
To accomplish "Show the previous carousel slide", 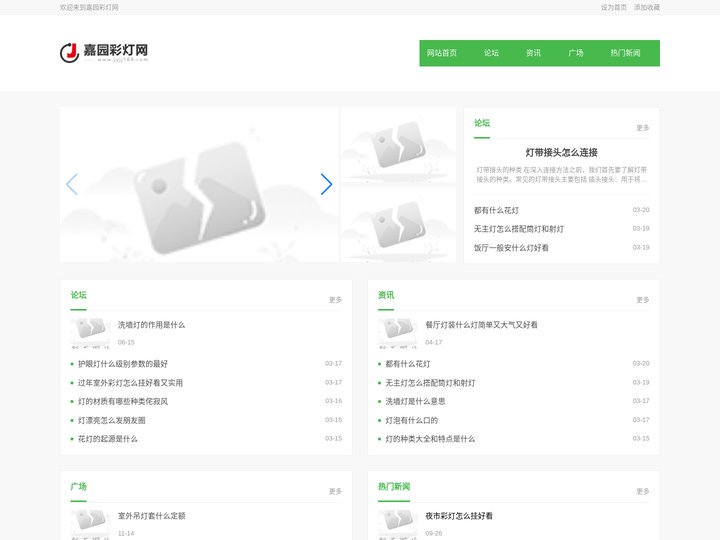I will [72, 185].
